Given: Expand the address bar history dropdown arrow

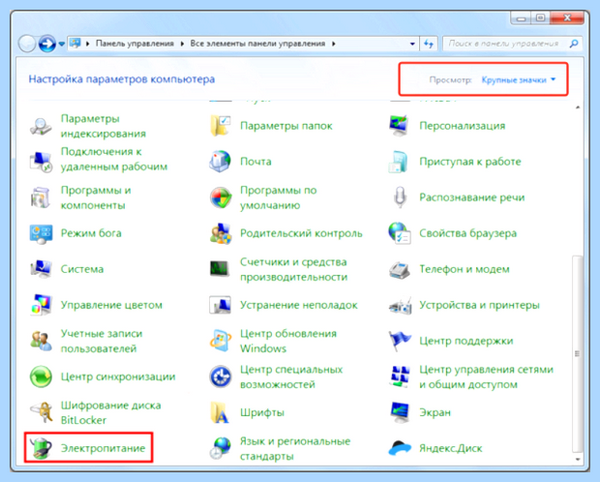Looking at the screenshot, I should pyautogui.click(x=412, y=44).
